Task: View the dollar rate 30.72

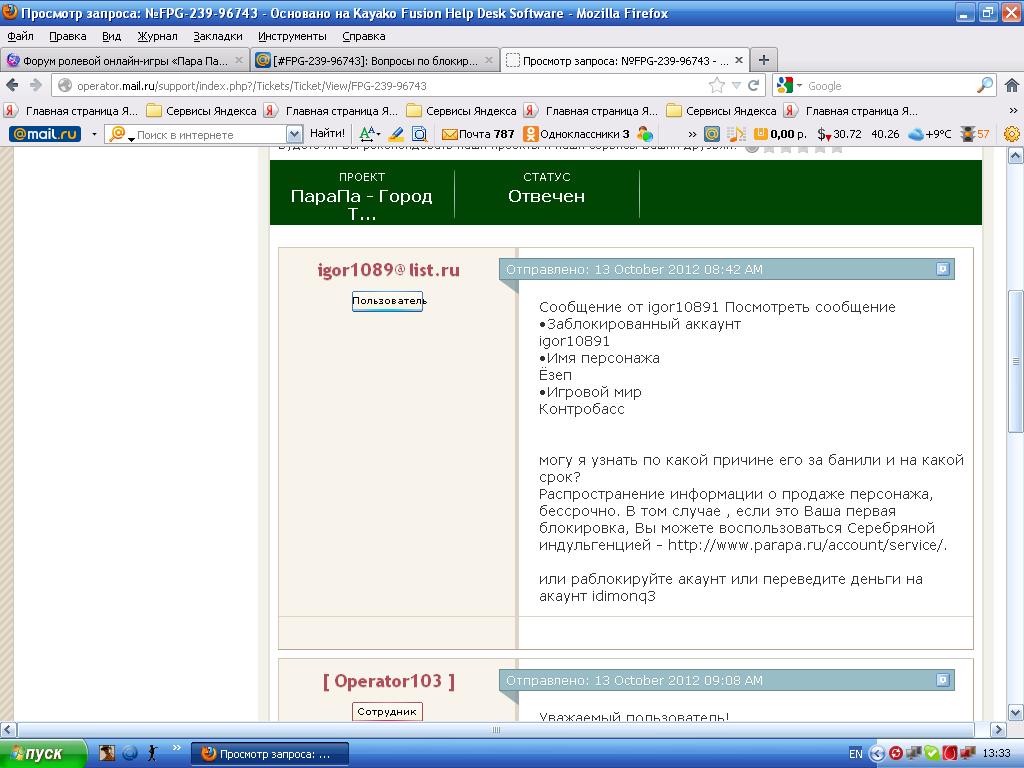Action: coord(839,134)
